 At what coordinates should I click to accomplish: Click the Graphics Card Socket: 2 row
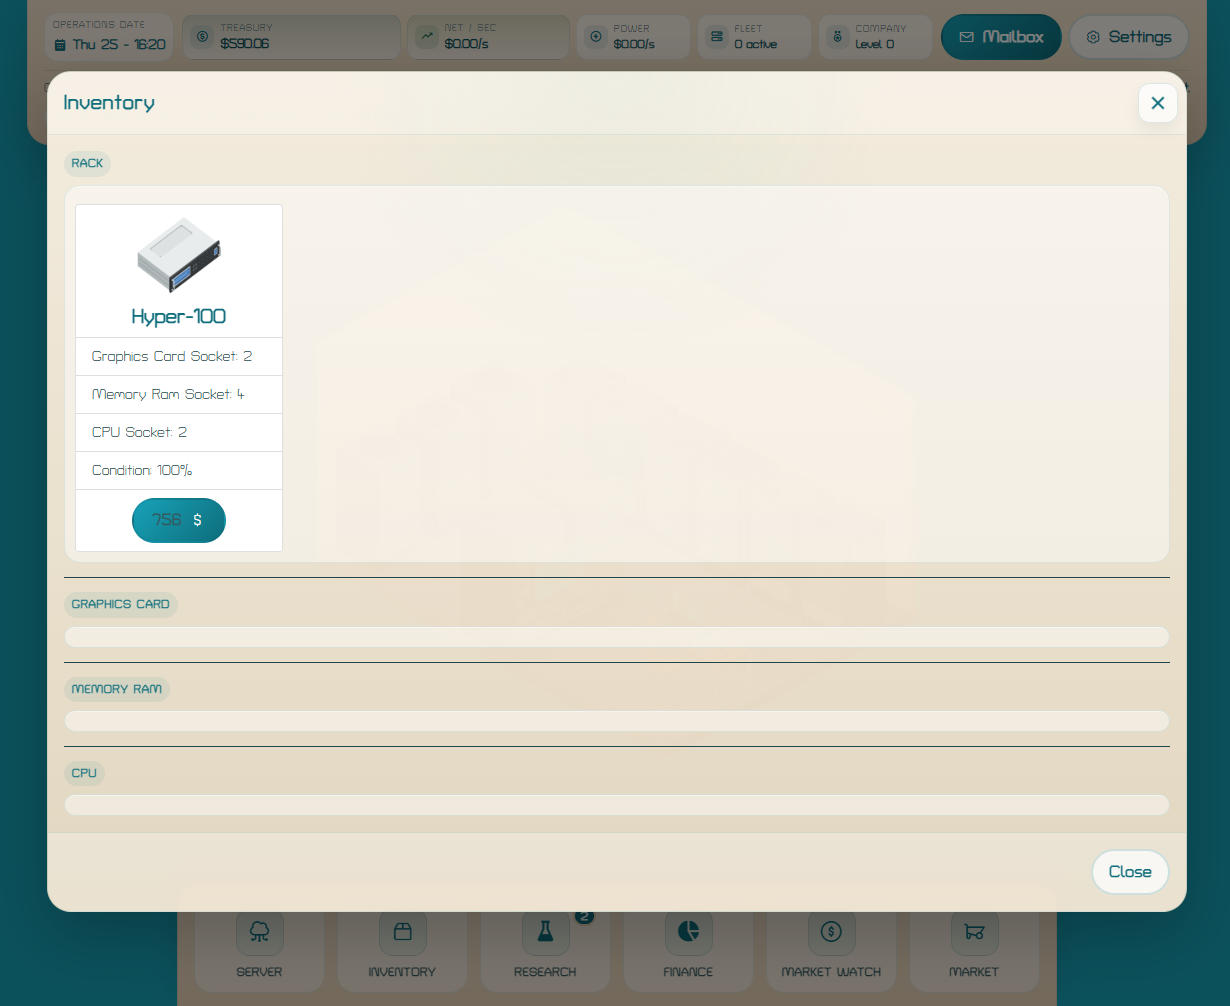[179, 356]
